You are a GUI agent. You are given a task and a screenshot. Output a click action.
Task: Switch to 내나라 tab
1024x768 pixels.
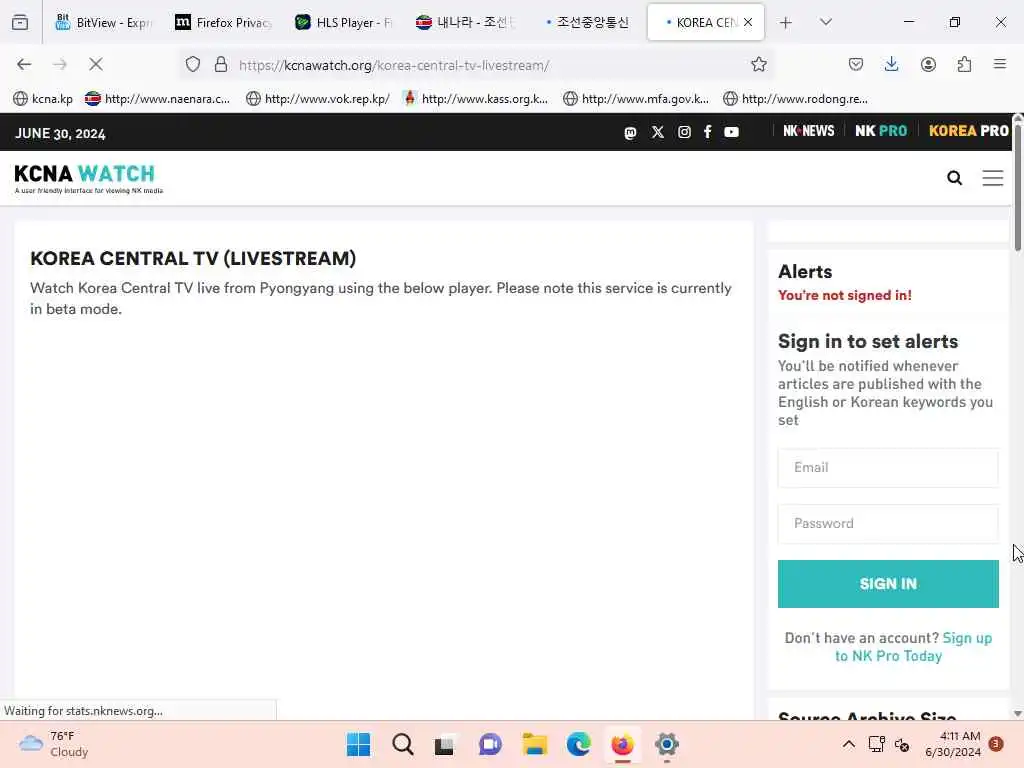coord(464,23)
